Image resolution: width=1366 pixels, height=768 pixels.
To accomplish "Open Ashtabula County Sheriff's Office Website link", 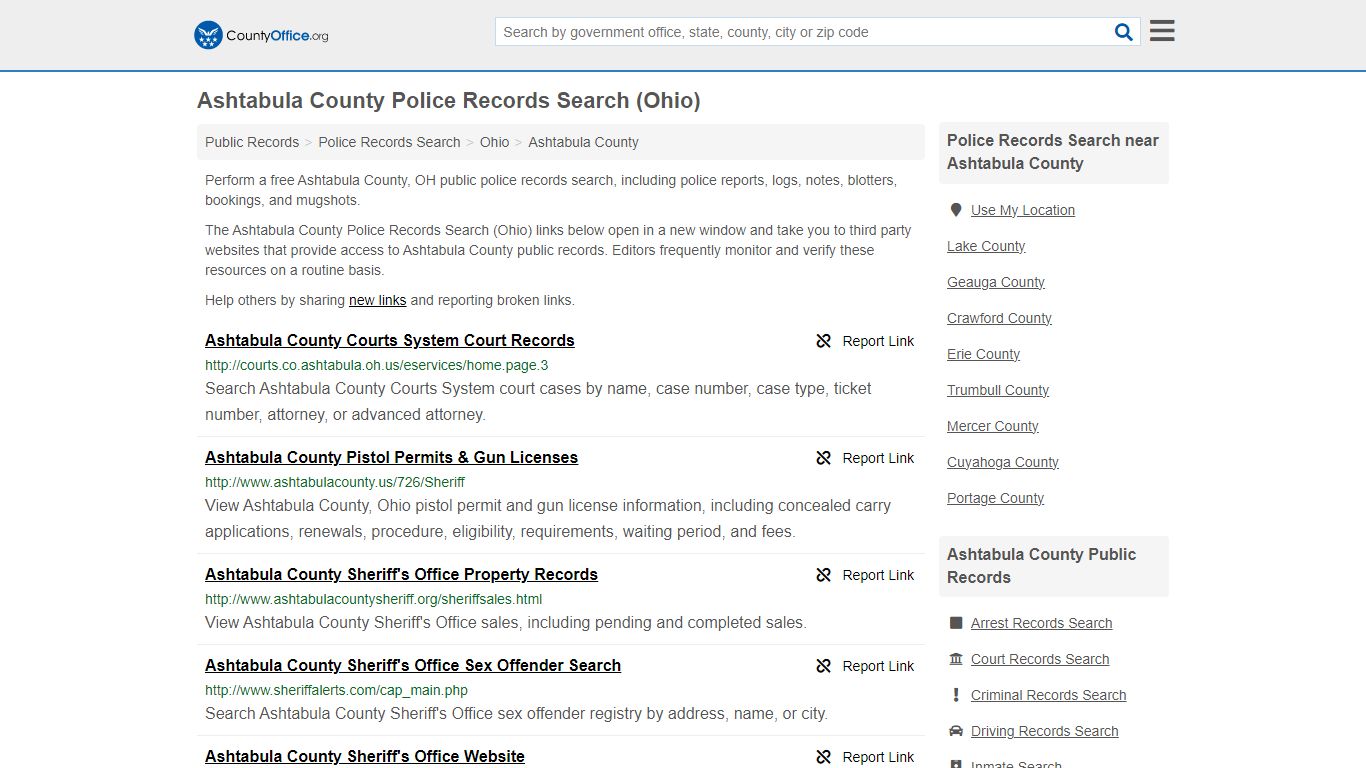I will (x=365, y=756).
